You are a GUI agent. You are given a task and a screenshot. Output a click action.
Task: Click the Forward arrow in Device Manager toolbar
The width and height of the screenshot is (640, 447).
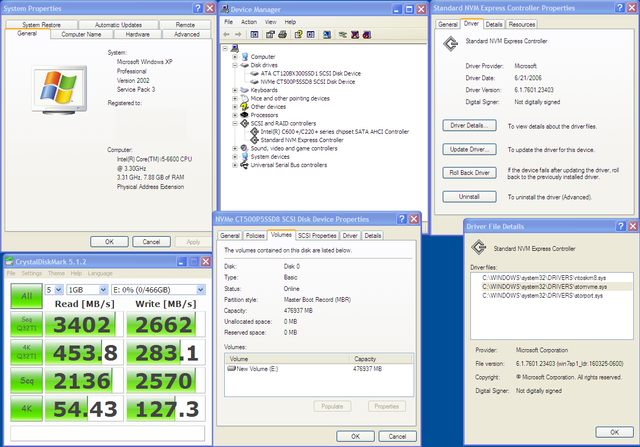pyautogui.click(x=238, y=35)
